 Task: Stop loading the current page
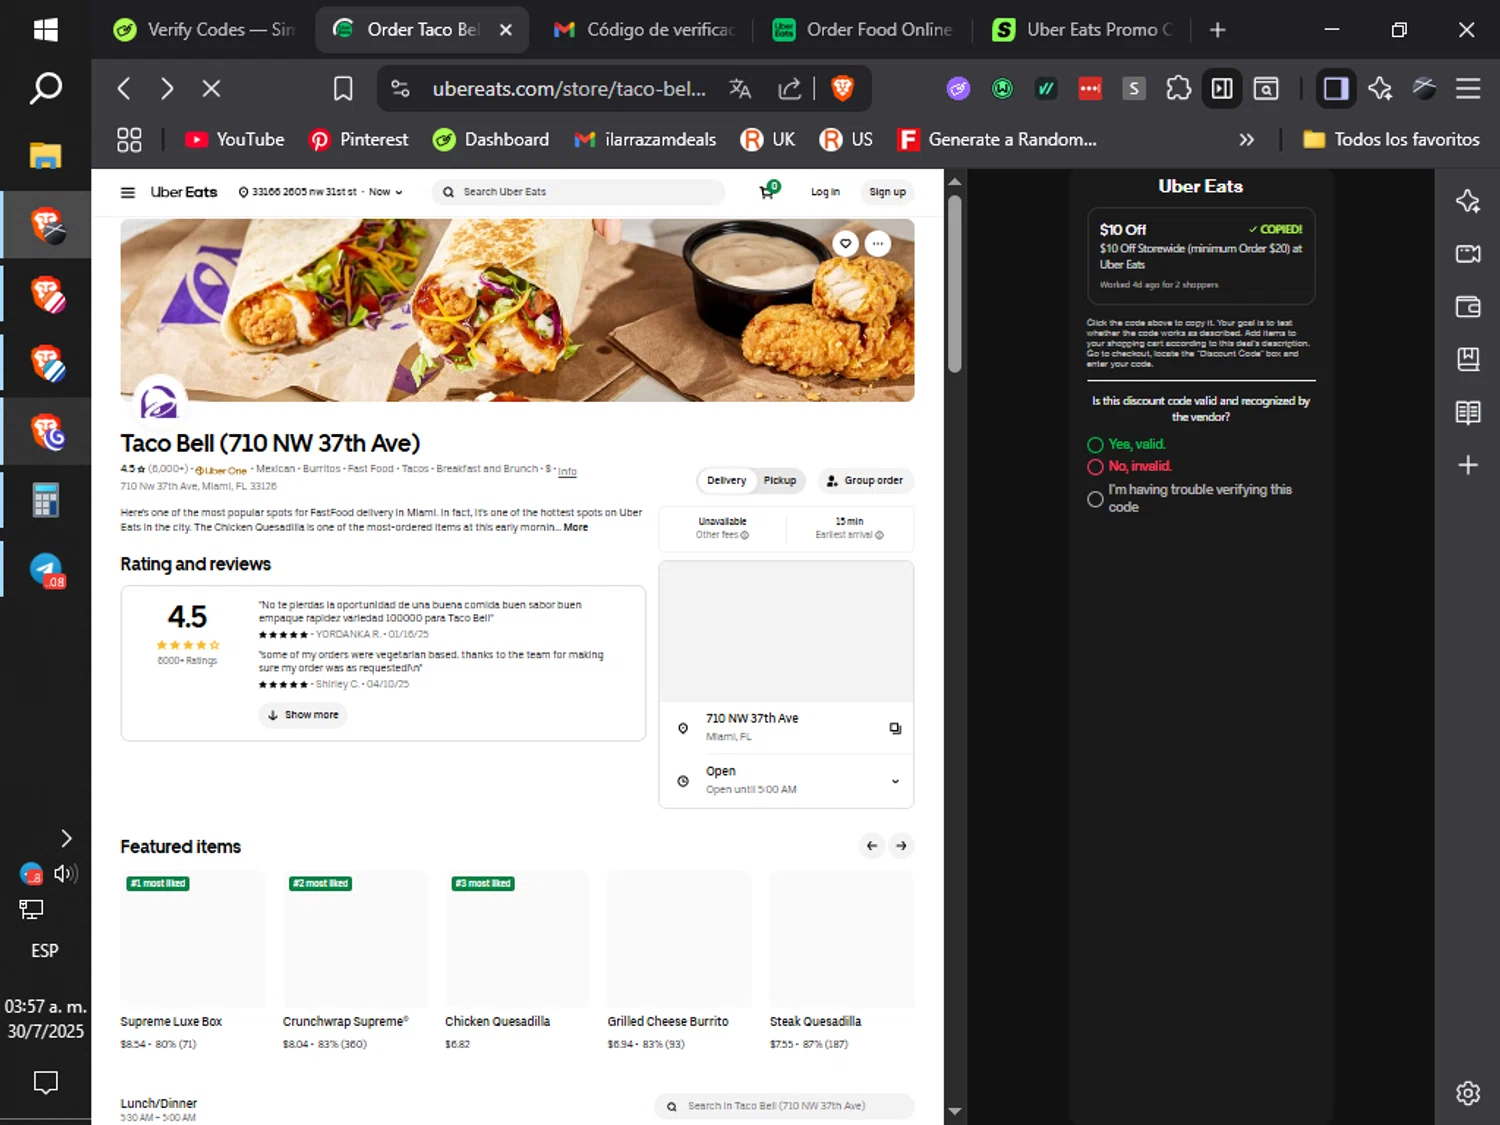(211, 89)
